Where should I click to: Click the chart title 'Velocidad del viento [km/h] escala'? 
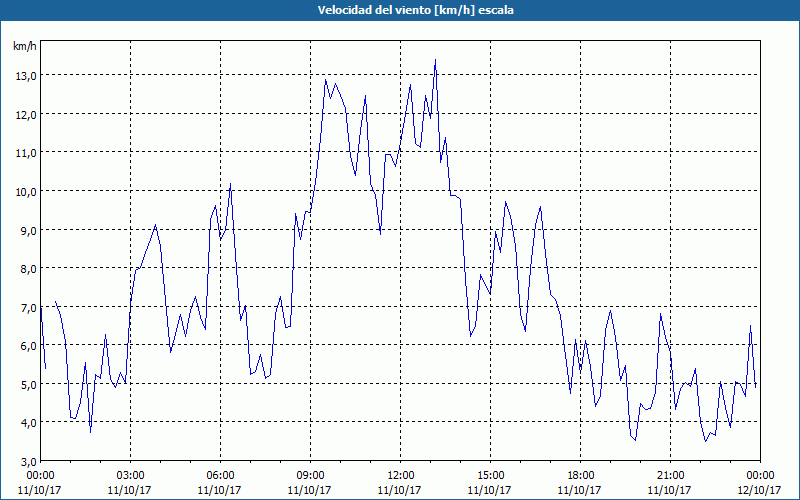(415, 10)
